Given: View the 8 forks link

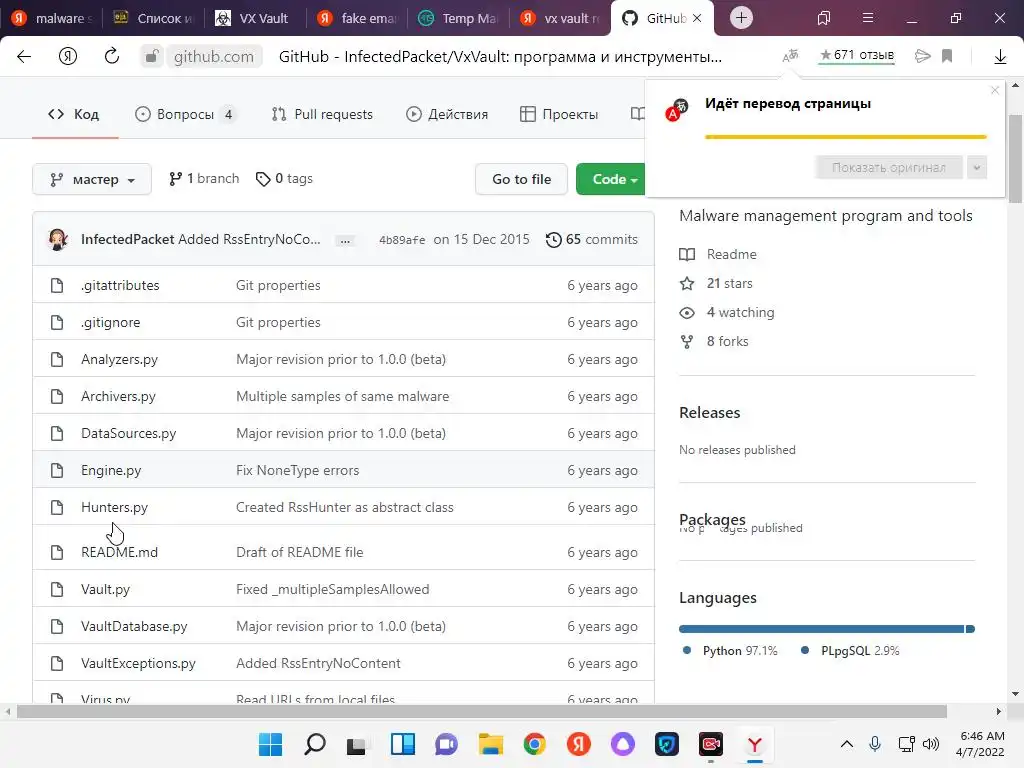Looking at the screenshot, I should tap(714, 342).
